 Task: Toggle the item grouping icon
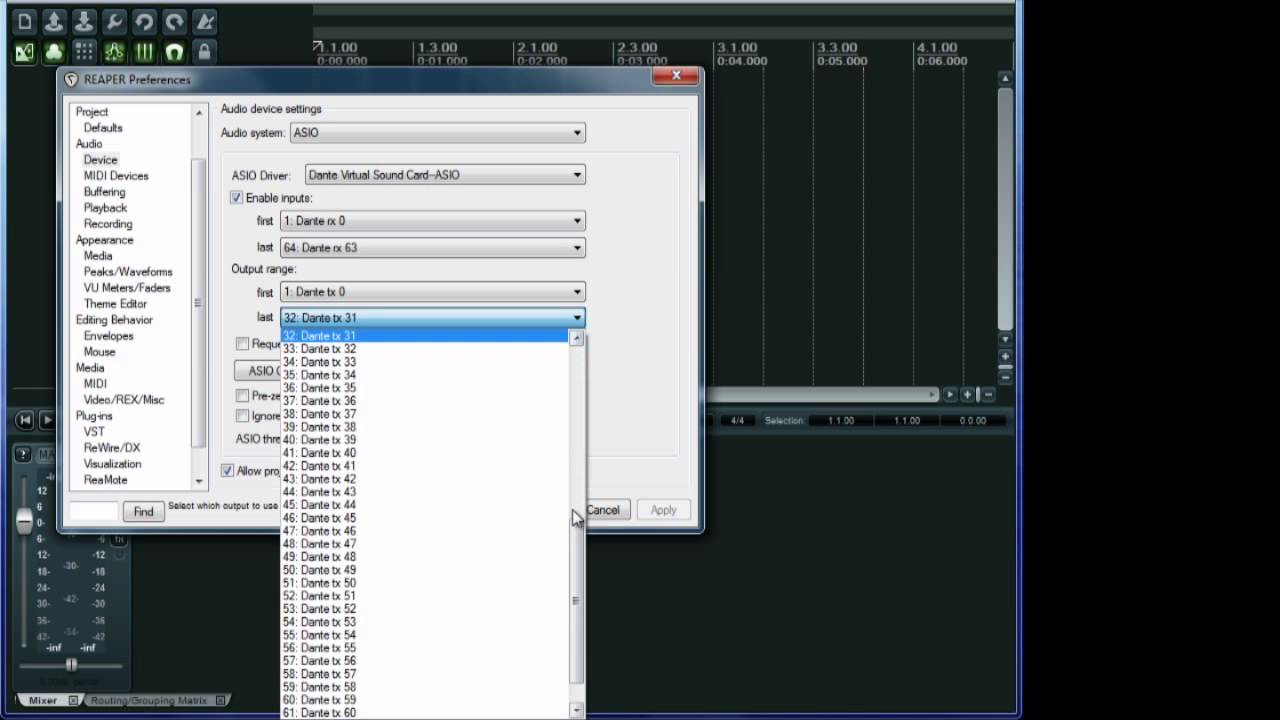(54, 52)
